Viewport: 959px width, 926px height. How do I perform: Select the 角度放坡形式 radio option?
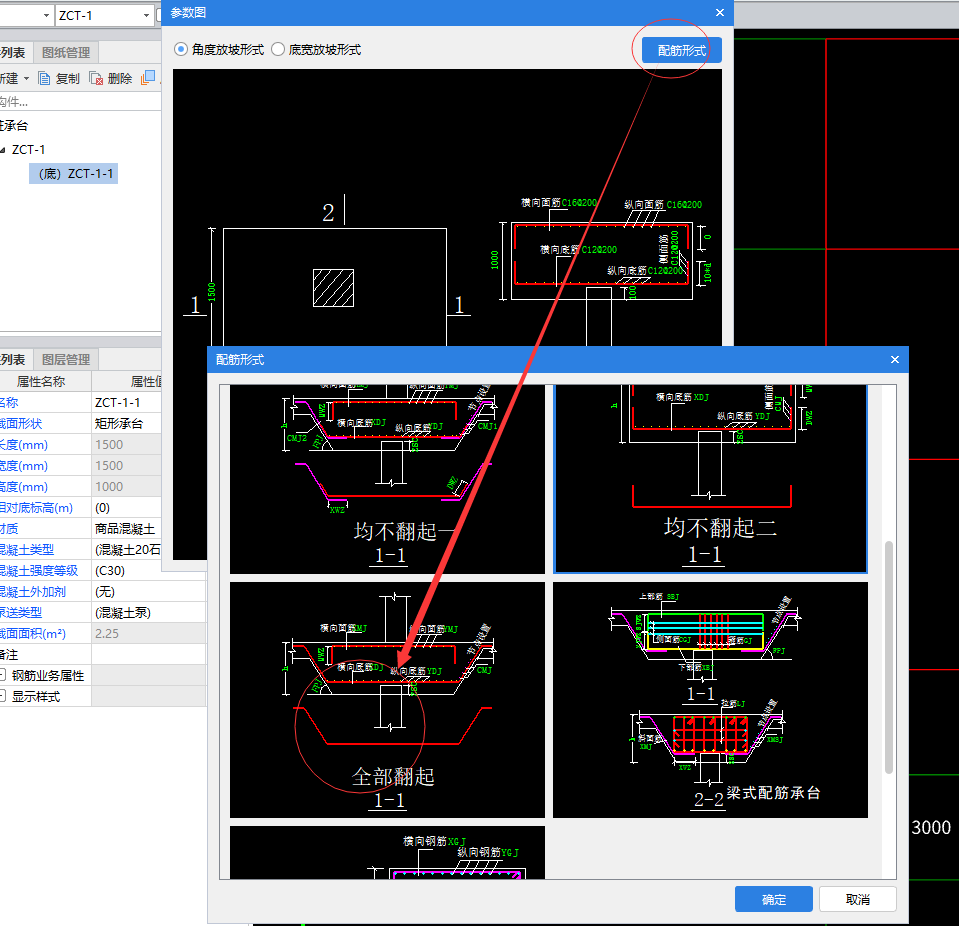click(x=180, y=50)
